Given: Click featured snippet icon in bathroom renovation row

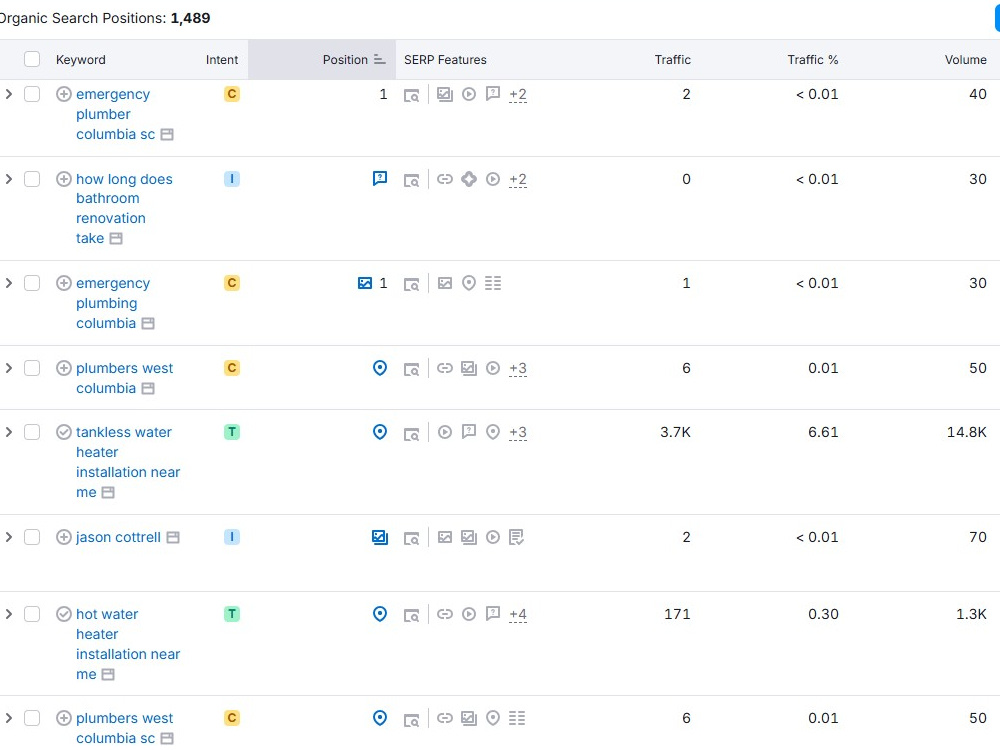Looking at the screenshot, I should click(379, 179).
